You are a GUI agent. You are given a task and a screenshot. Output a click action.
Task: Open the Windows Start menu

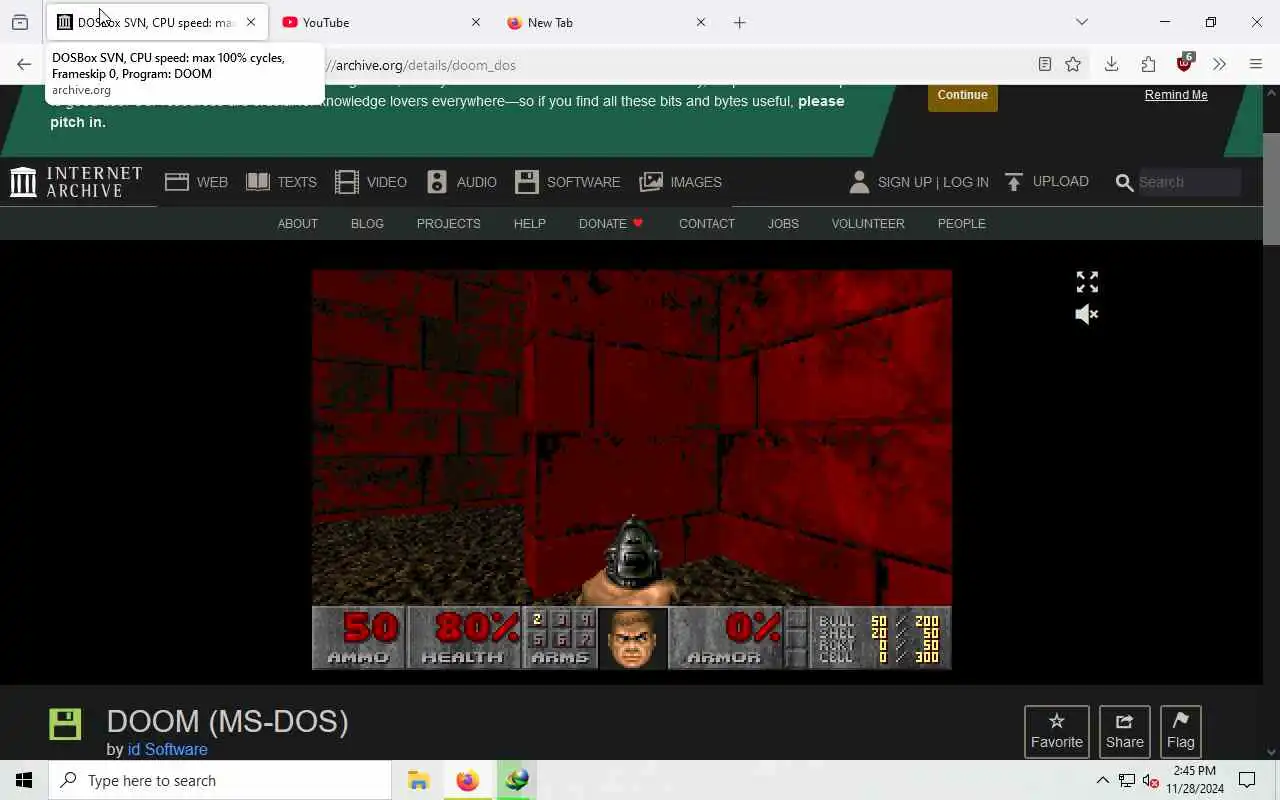tap(24, 780)
